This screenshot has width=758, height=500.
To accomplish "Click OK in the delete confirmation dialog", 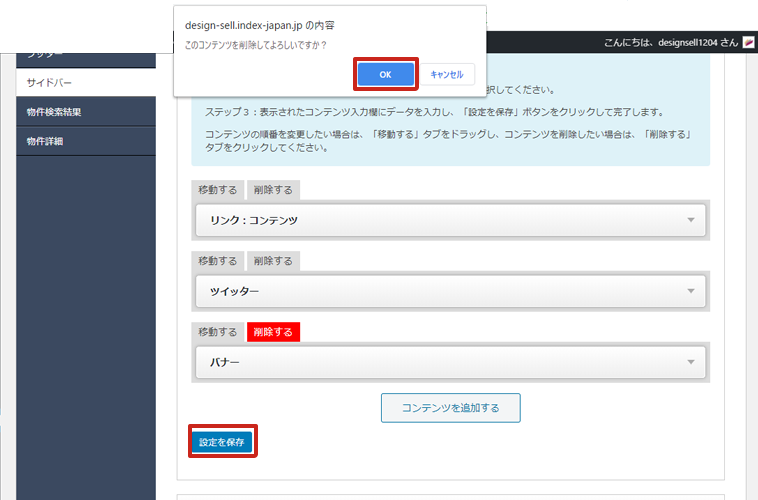I will pos(385,75).
